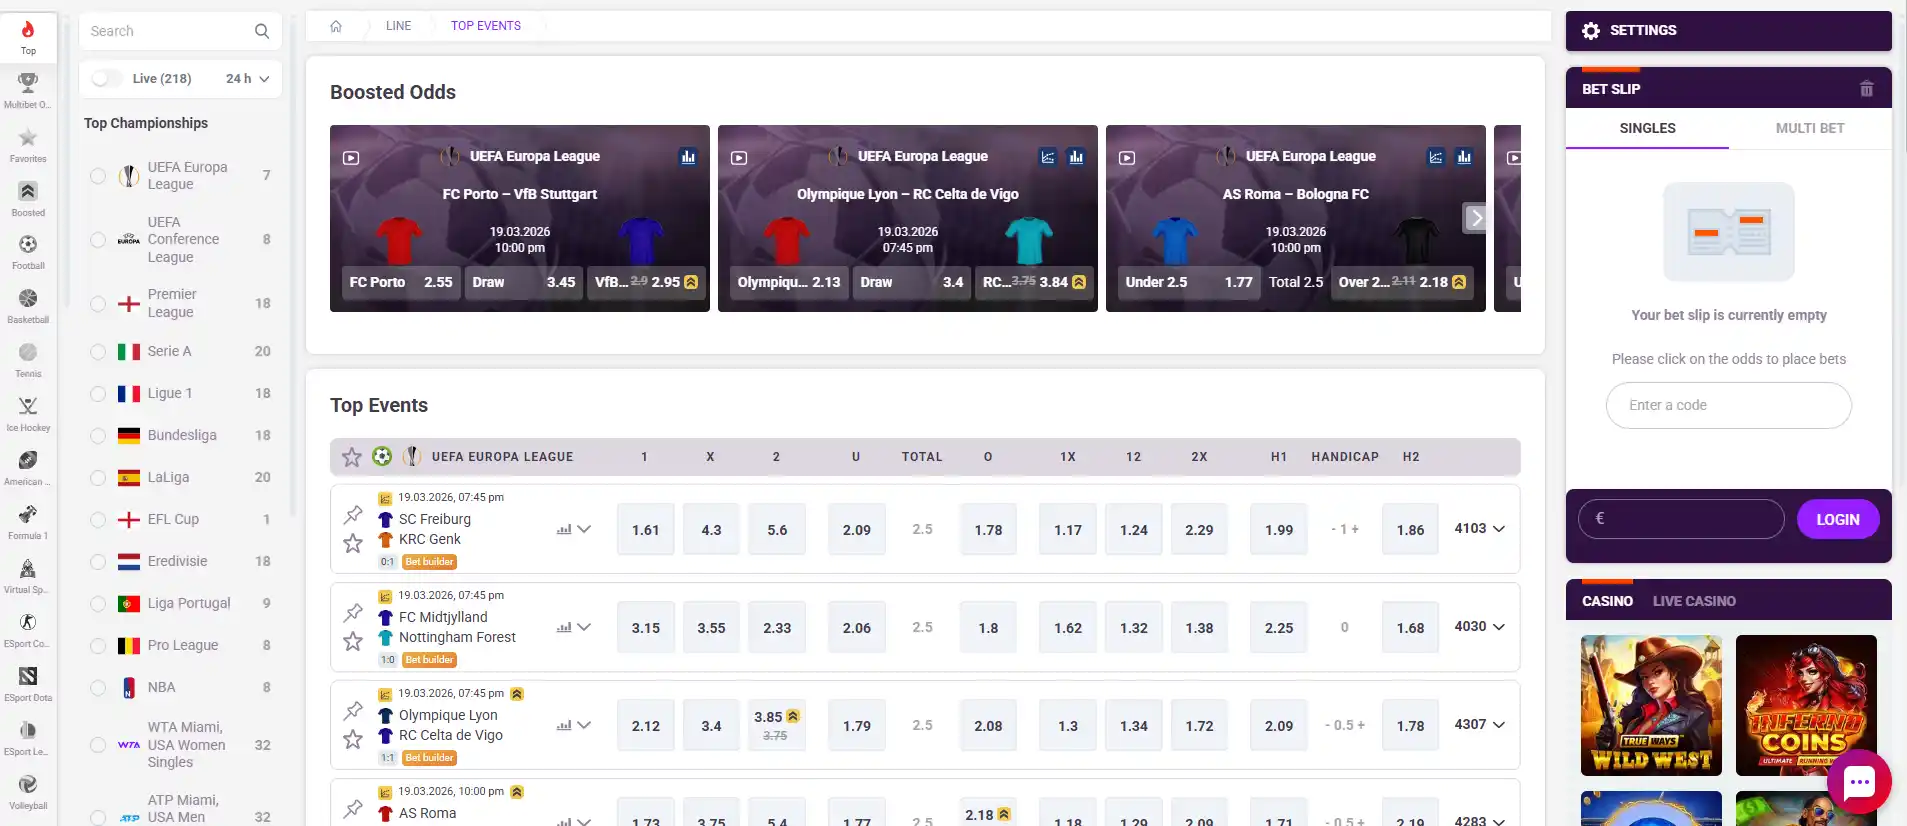This screenshot has width=1907, height=826.
Task: Select American football in the sidebar
Action: coord(28,467)
